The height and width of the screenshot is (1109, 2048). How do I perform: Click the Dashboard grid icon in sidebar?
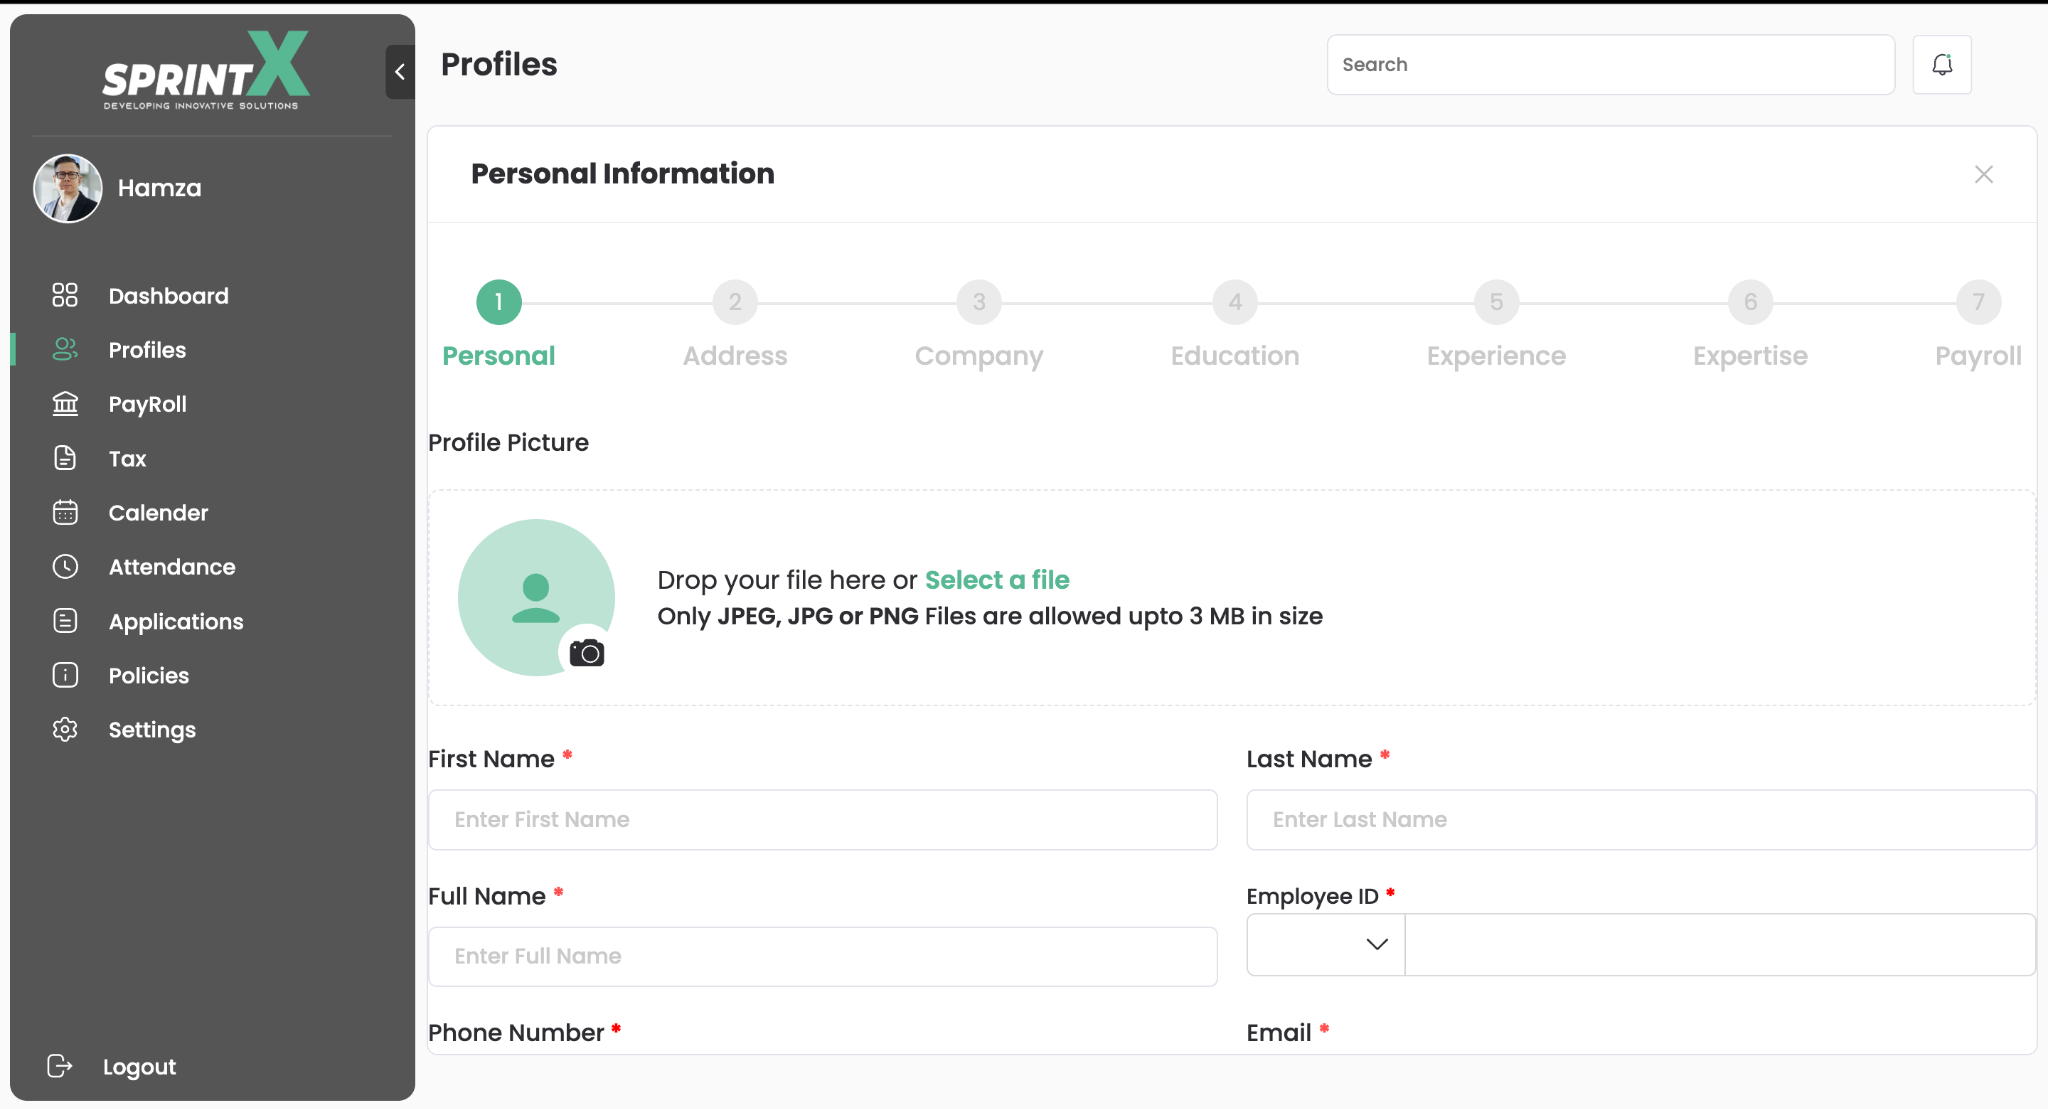(65, 295)
